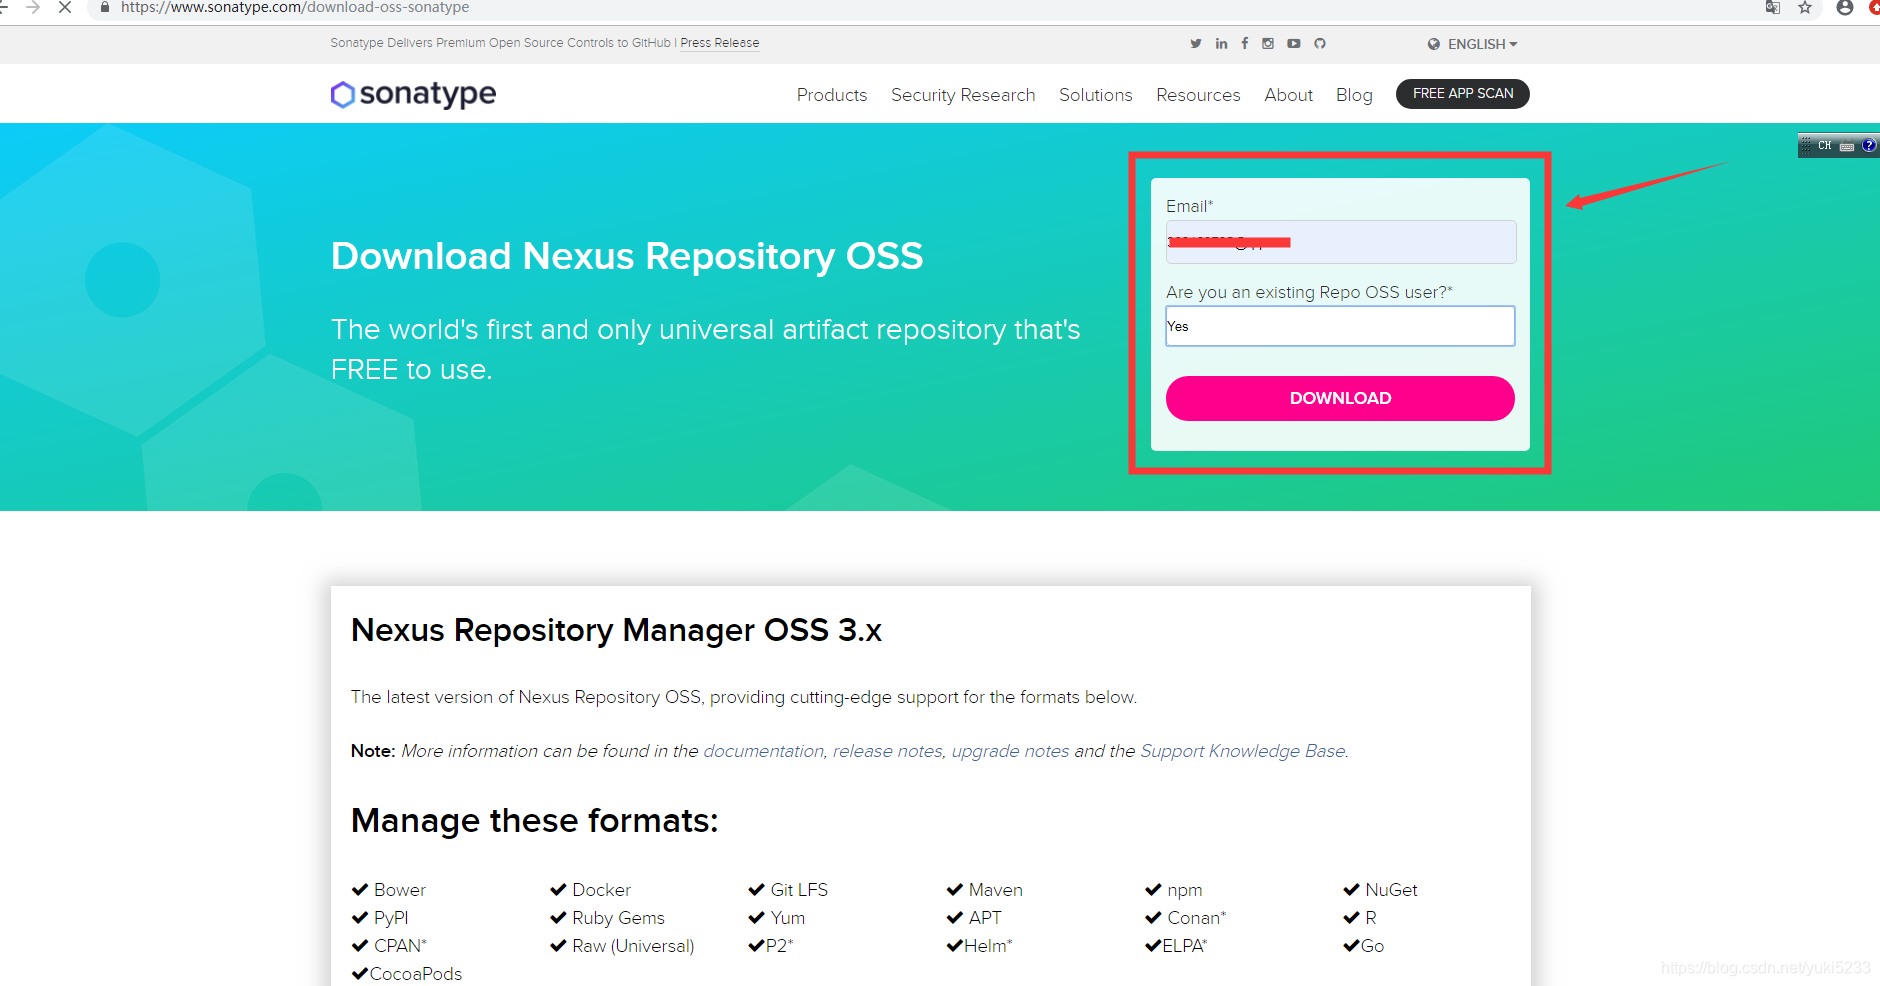
Task: Stop page loading in browser toolbar
Action: [65, 7]
